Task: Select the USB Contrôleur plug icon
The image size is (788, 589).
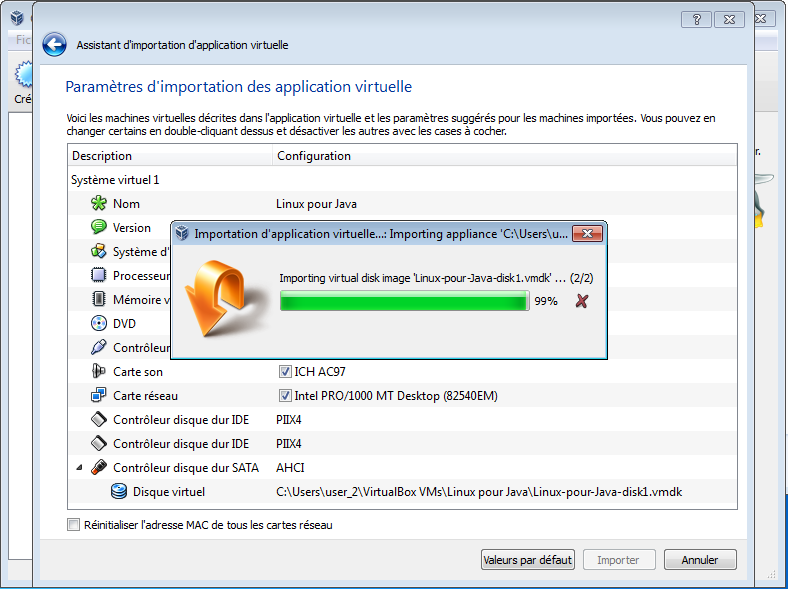Action: pyautogui.click(x=98, y=347)
